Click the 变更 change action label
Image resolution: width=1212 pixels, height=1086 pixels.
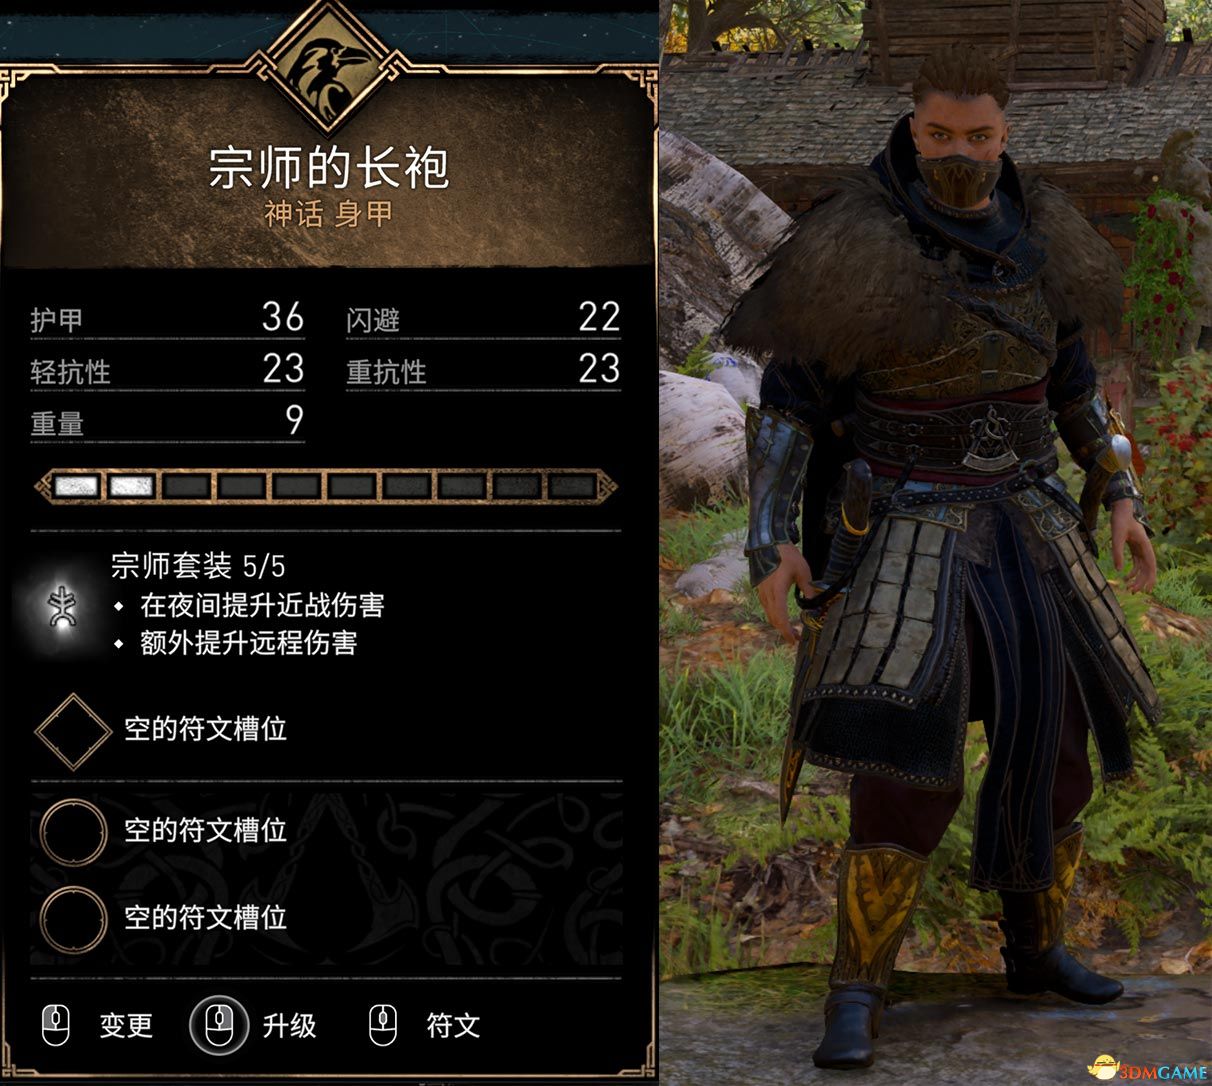(126, 1026)
